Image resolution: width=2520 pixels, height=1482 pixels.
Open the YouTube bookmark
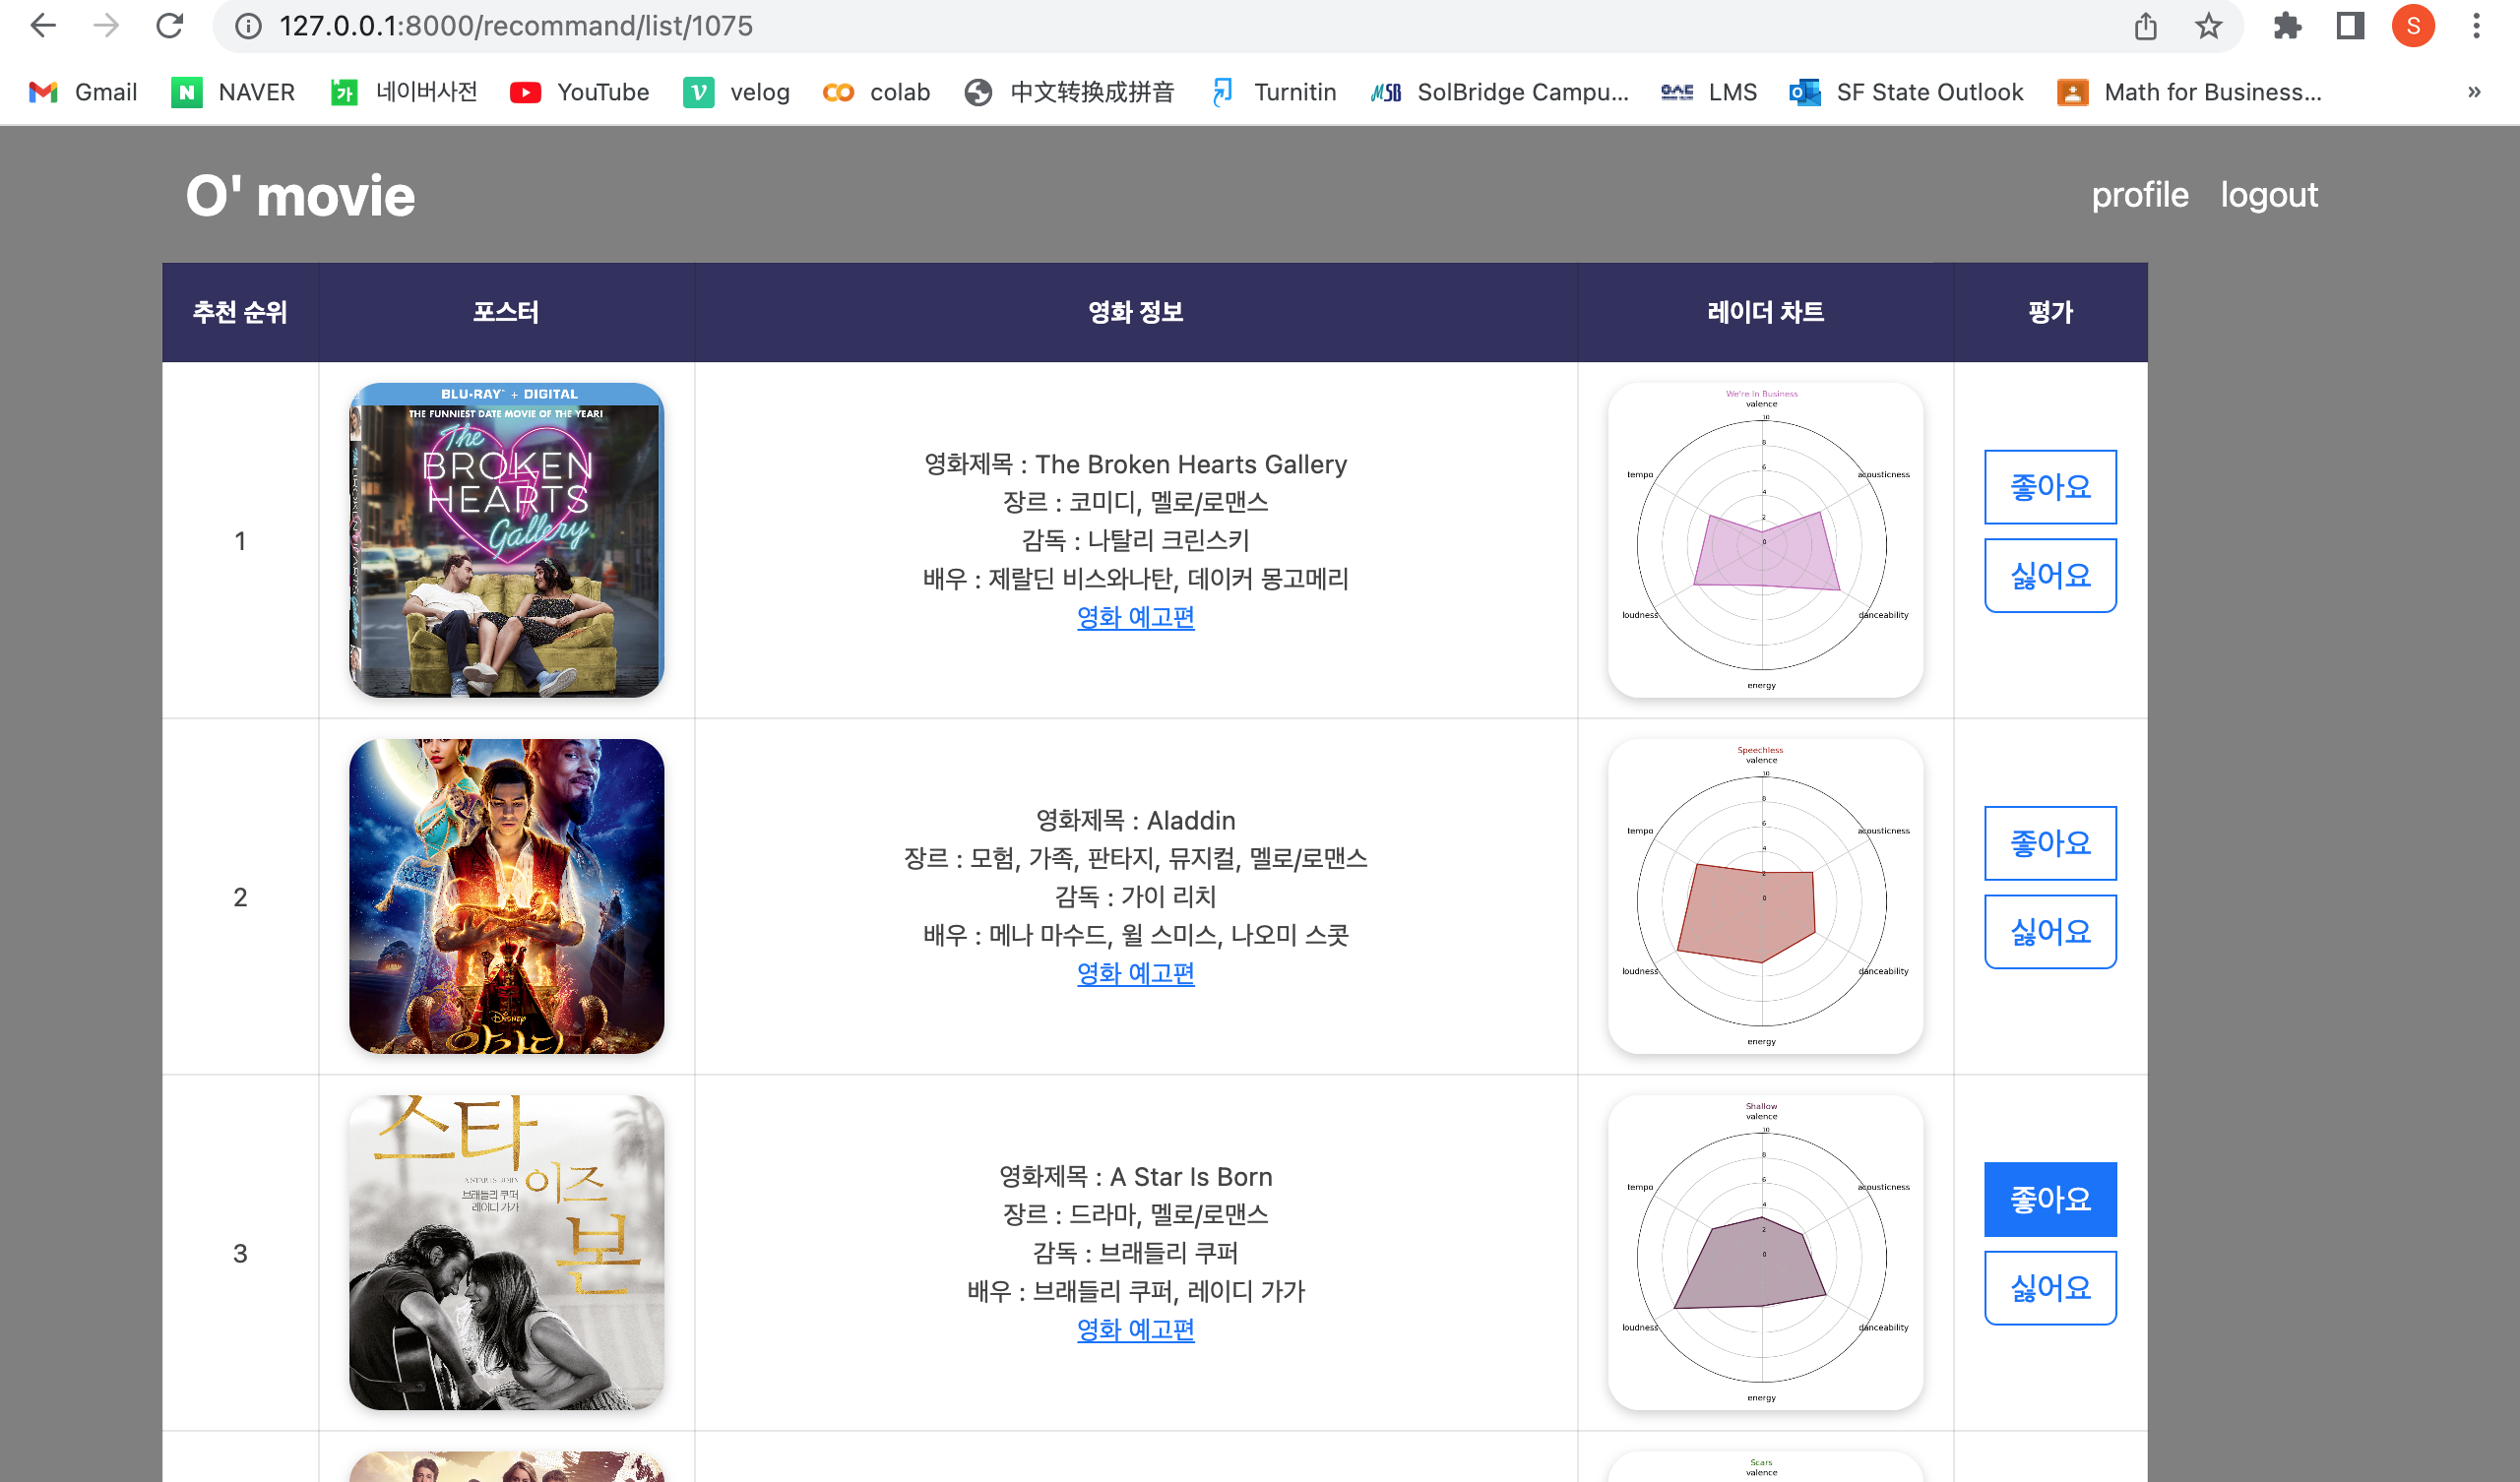[580, 92]
